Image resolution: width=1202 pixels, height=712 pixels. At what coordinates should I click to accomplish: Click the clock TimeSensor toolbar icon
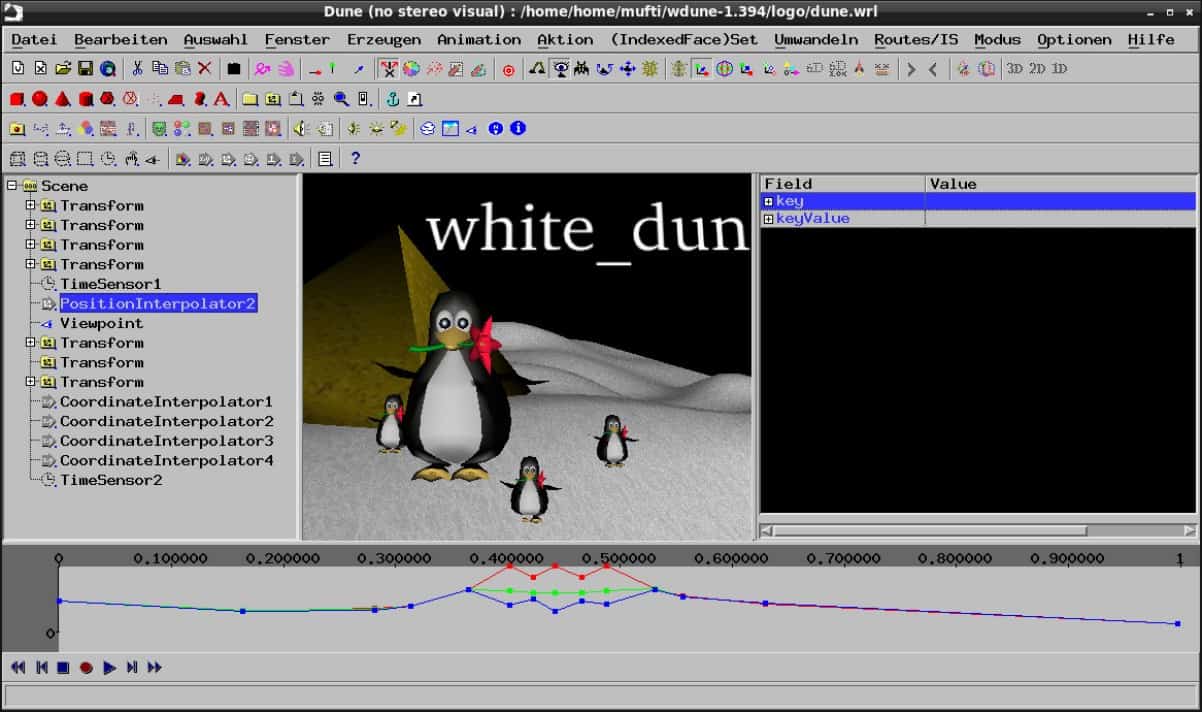tap(108, 158)
